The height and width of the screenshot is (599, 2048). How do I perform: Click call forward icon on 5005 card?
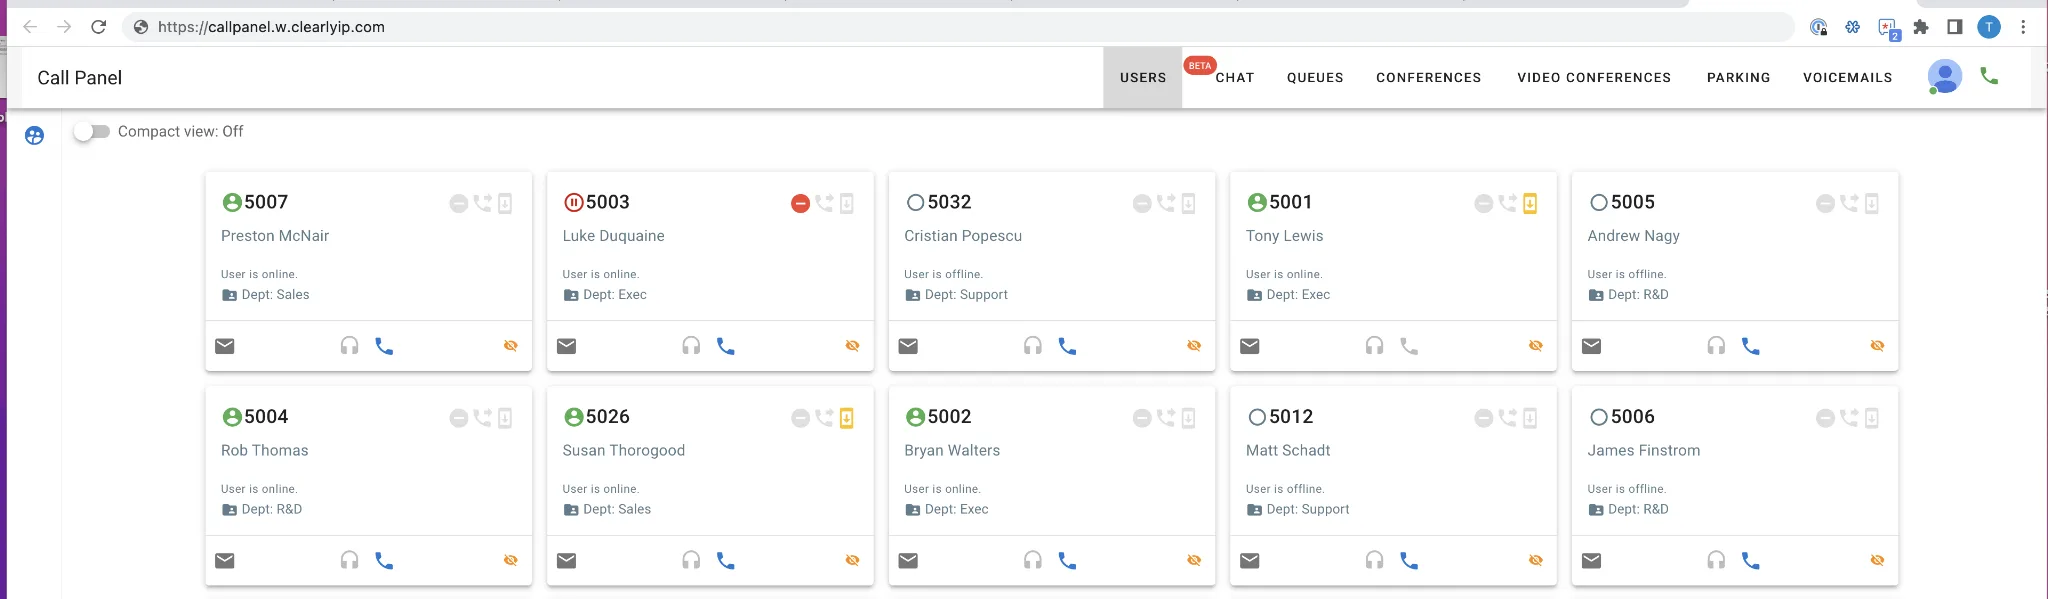point(1849,203)
